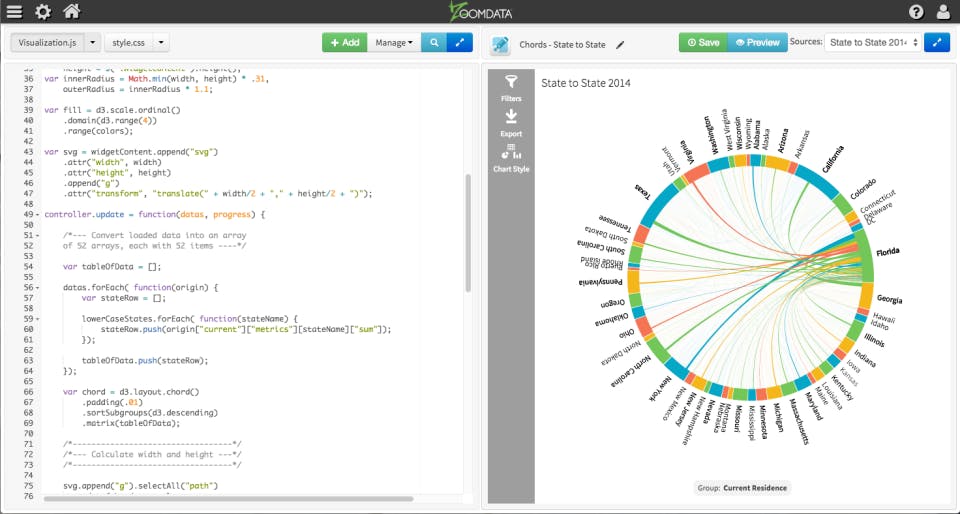Click the Ohio label on the chart
Viewport: 960px width, 514px height.
coord(626,333)
